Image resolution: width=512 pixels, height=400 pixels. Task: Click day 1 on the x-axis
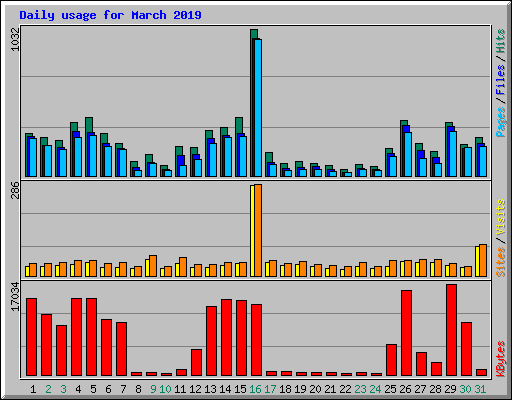coord(33,389)
